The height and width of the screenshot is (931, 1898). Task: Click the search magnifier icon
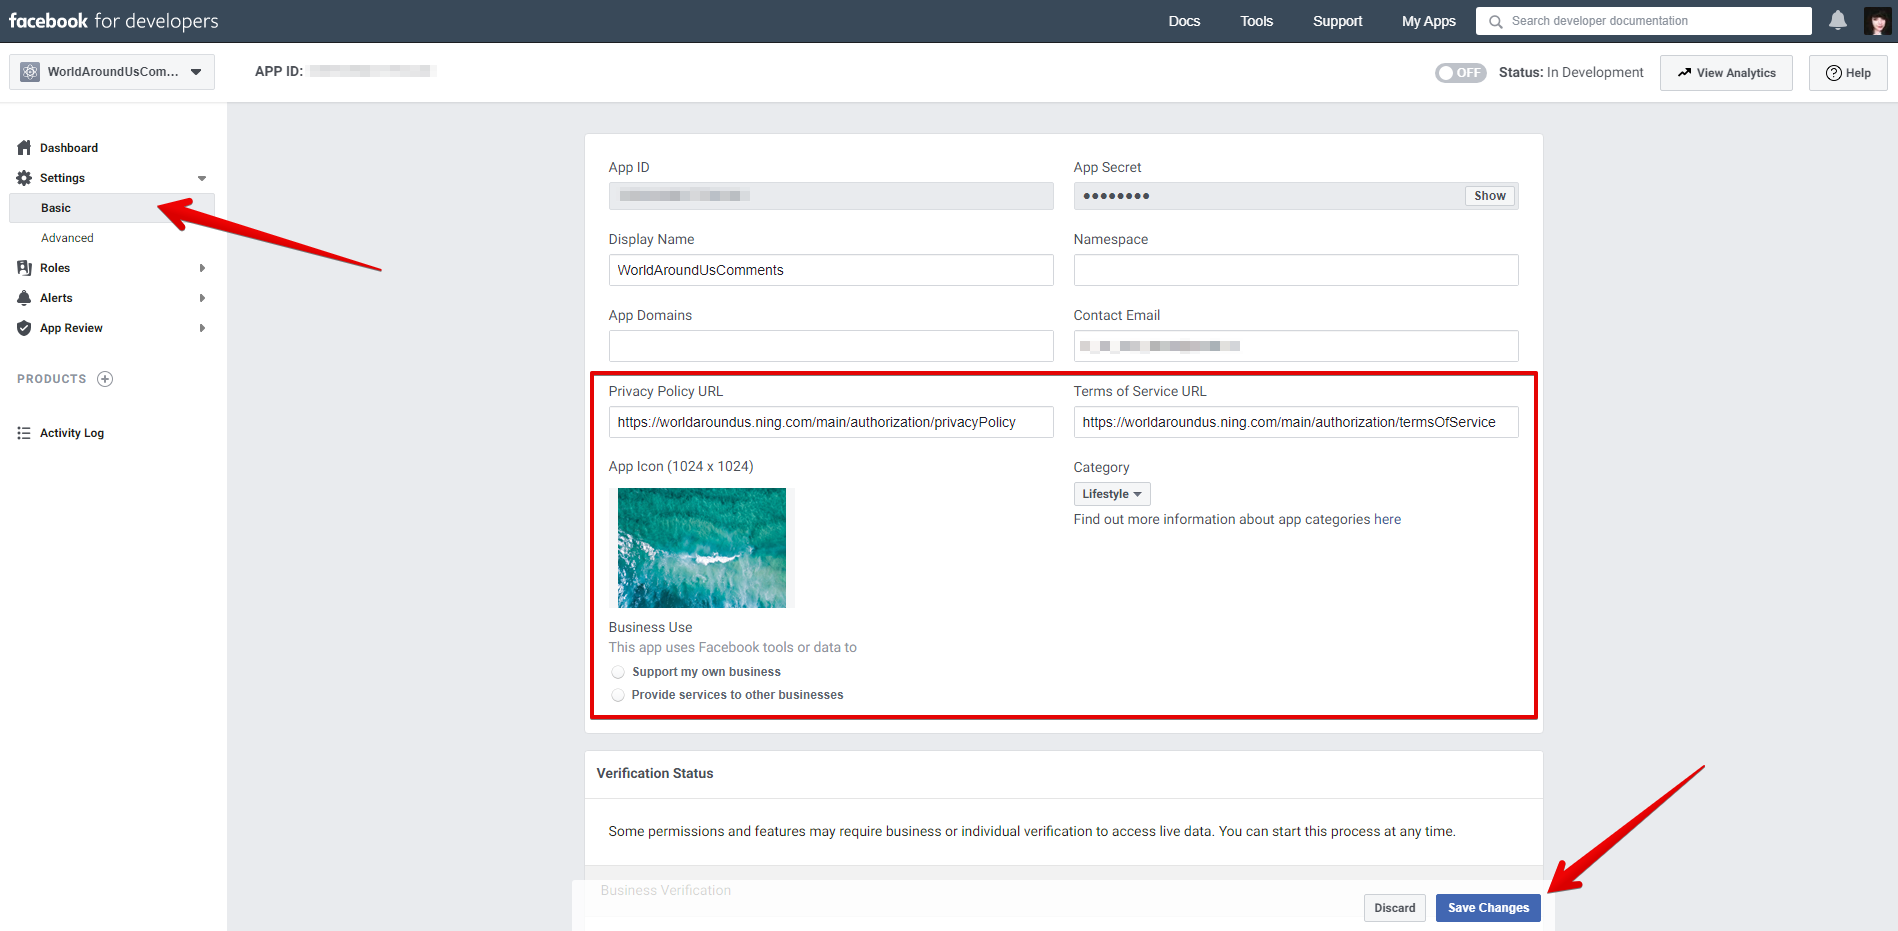pos(1496,21)
